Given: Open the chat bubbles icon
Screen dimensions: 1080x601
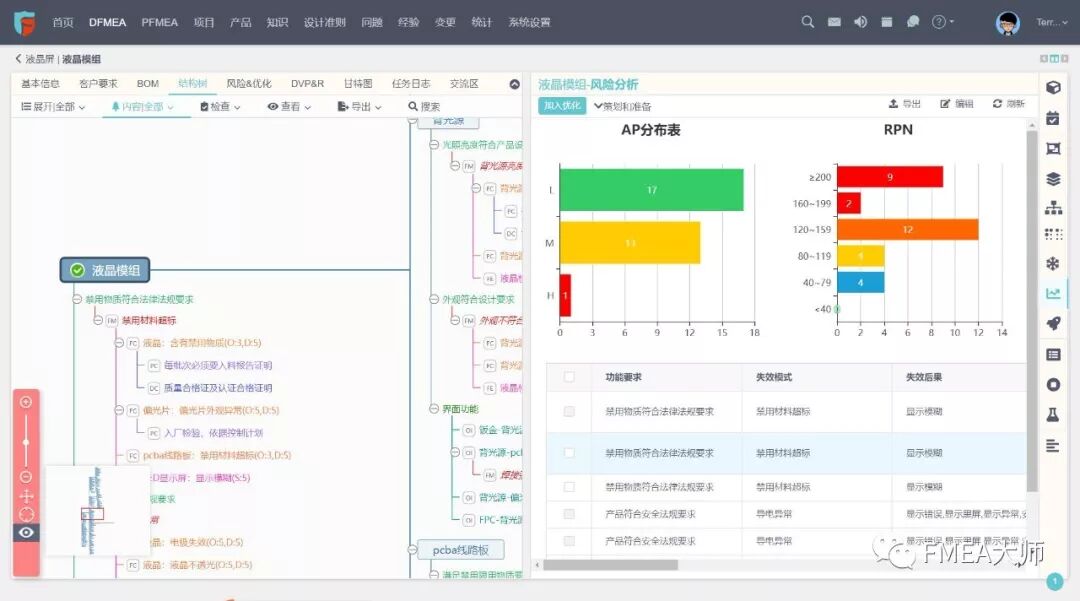Looking at the screenshot, I should [x=913, y=22].
